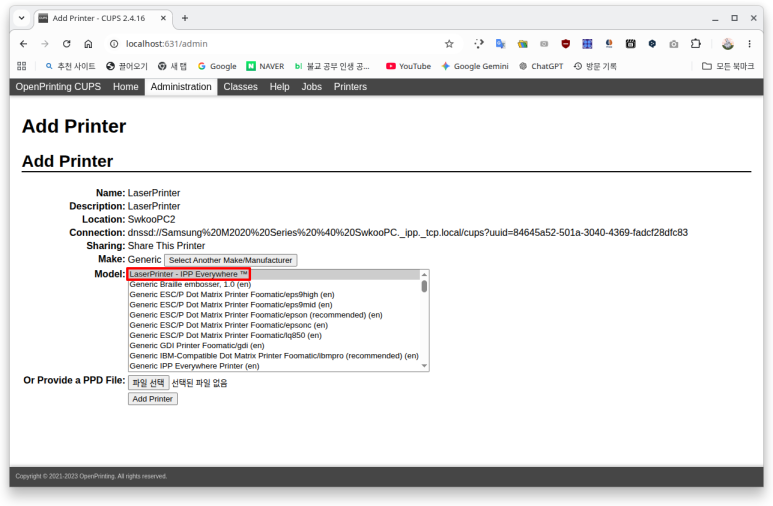The width and height of the screenshot is (773, 506).
Task: Go to OpenPrinting CUPS nav item
Action: 58,87
